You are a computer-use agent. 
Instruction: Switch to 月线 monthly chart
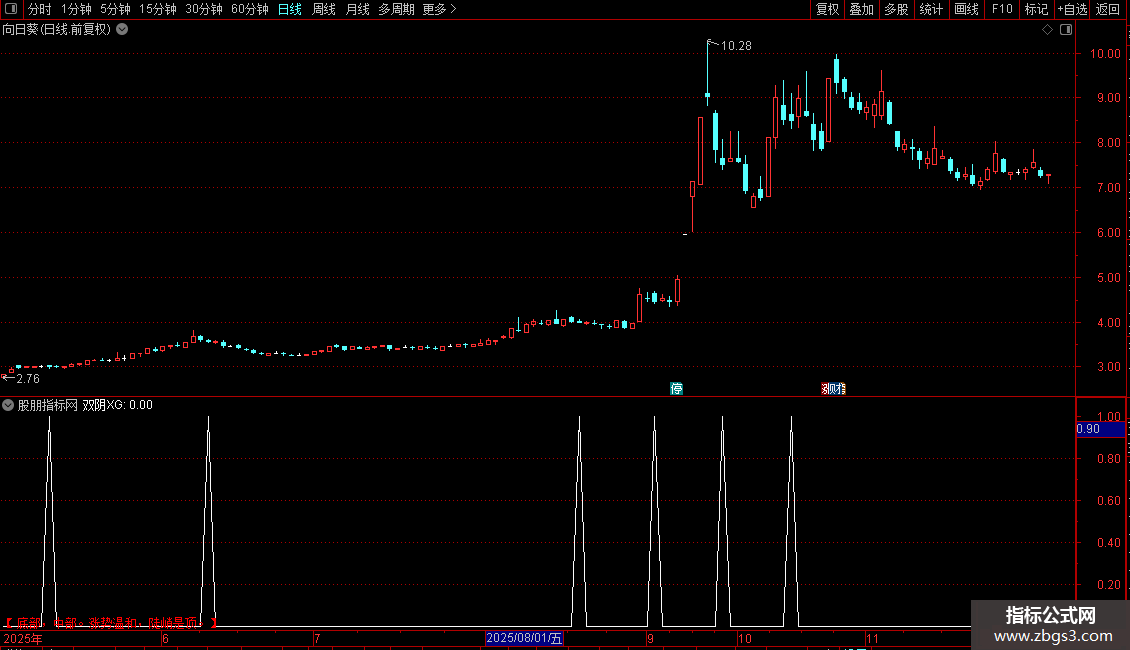(357, 9)
